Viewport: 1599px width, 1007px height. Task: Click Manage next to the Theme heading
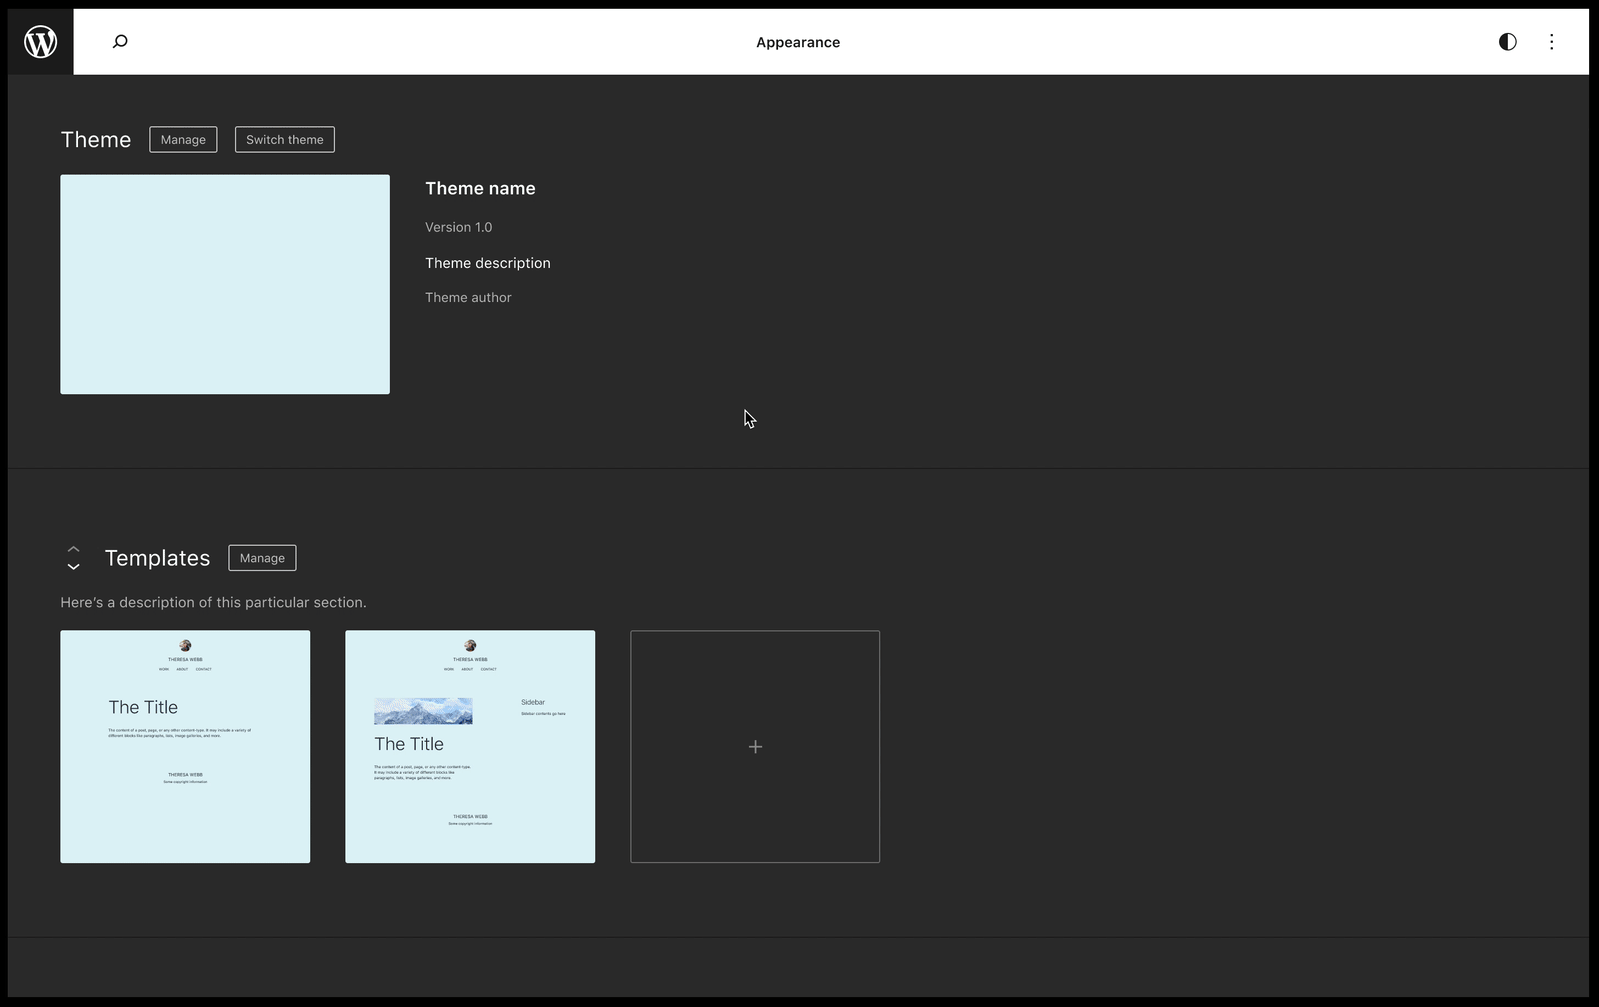[183, 140]
